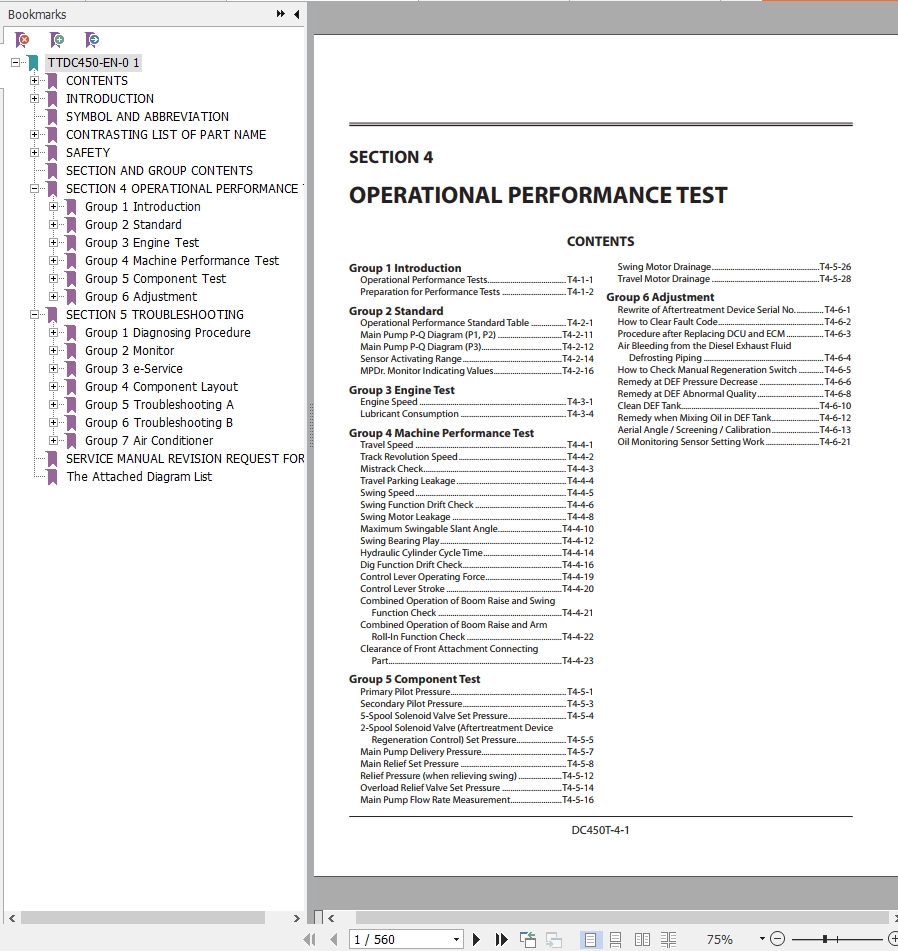This screenshot has height=951, width=898.
Task: Collapse the Bookmarks panel with the left arrow
Action: pos(297,13)
